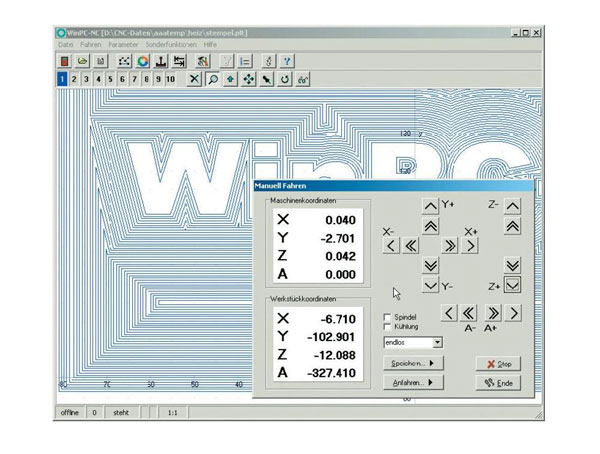Viewport: 600px width, 454px height.
Task: Select tool number 8 button
Action: pos(146,79)
